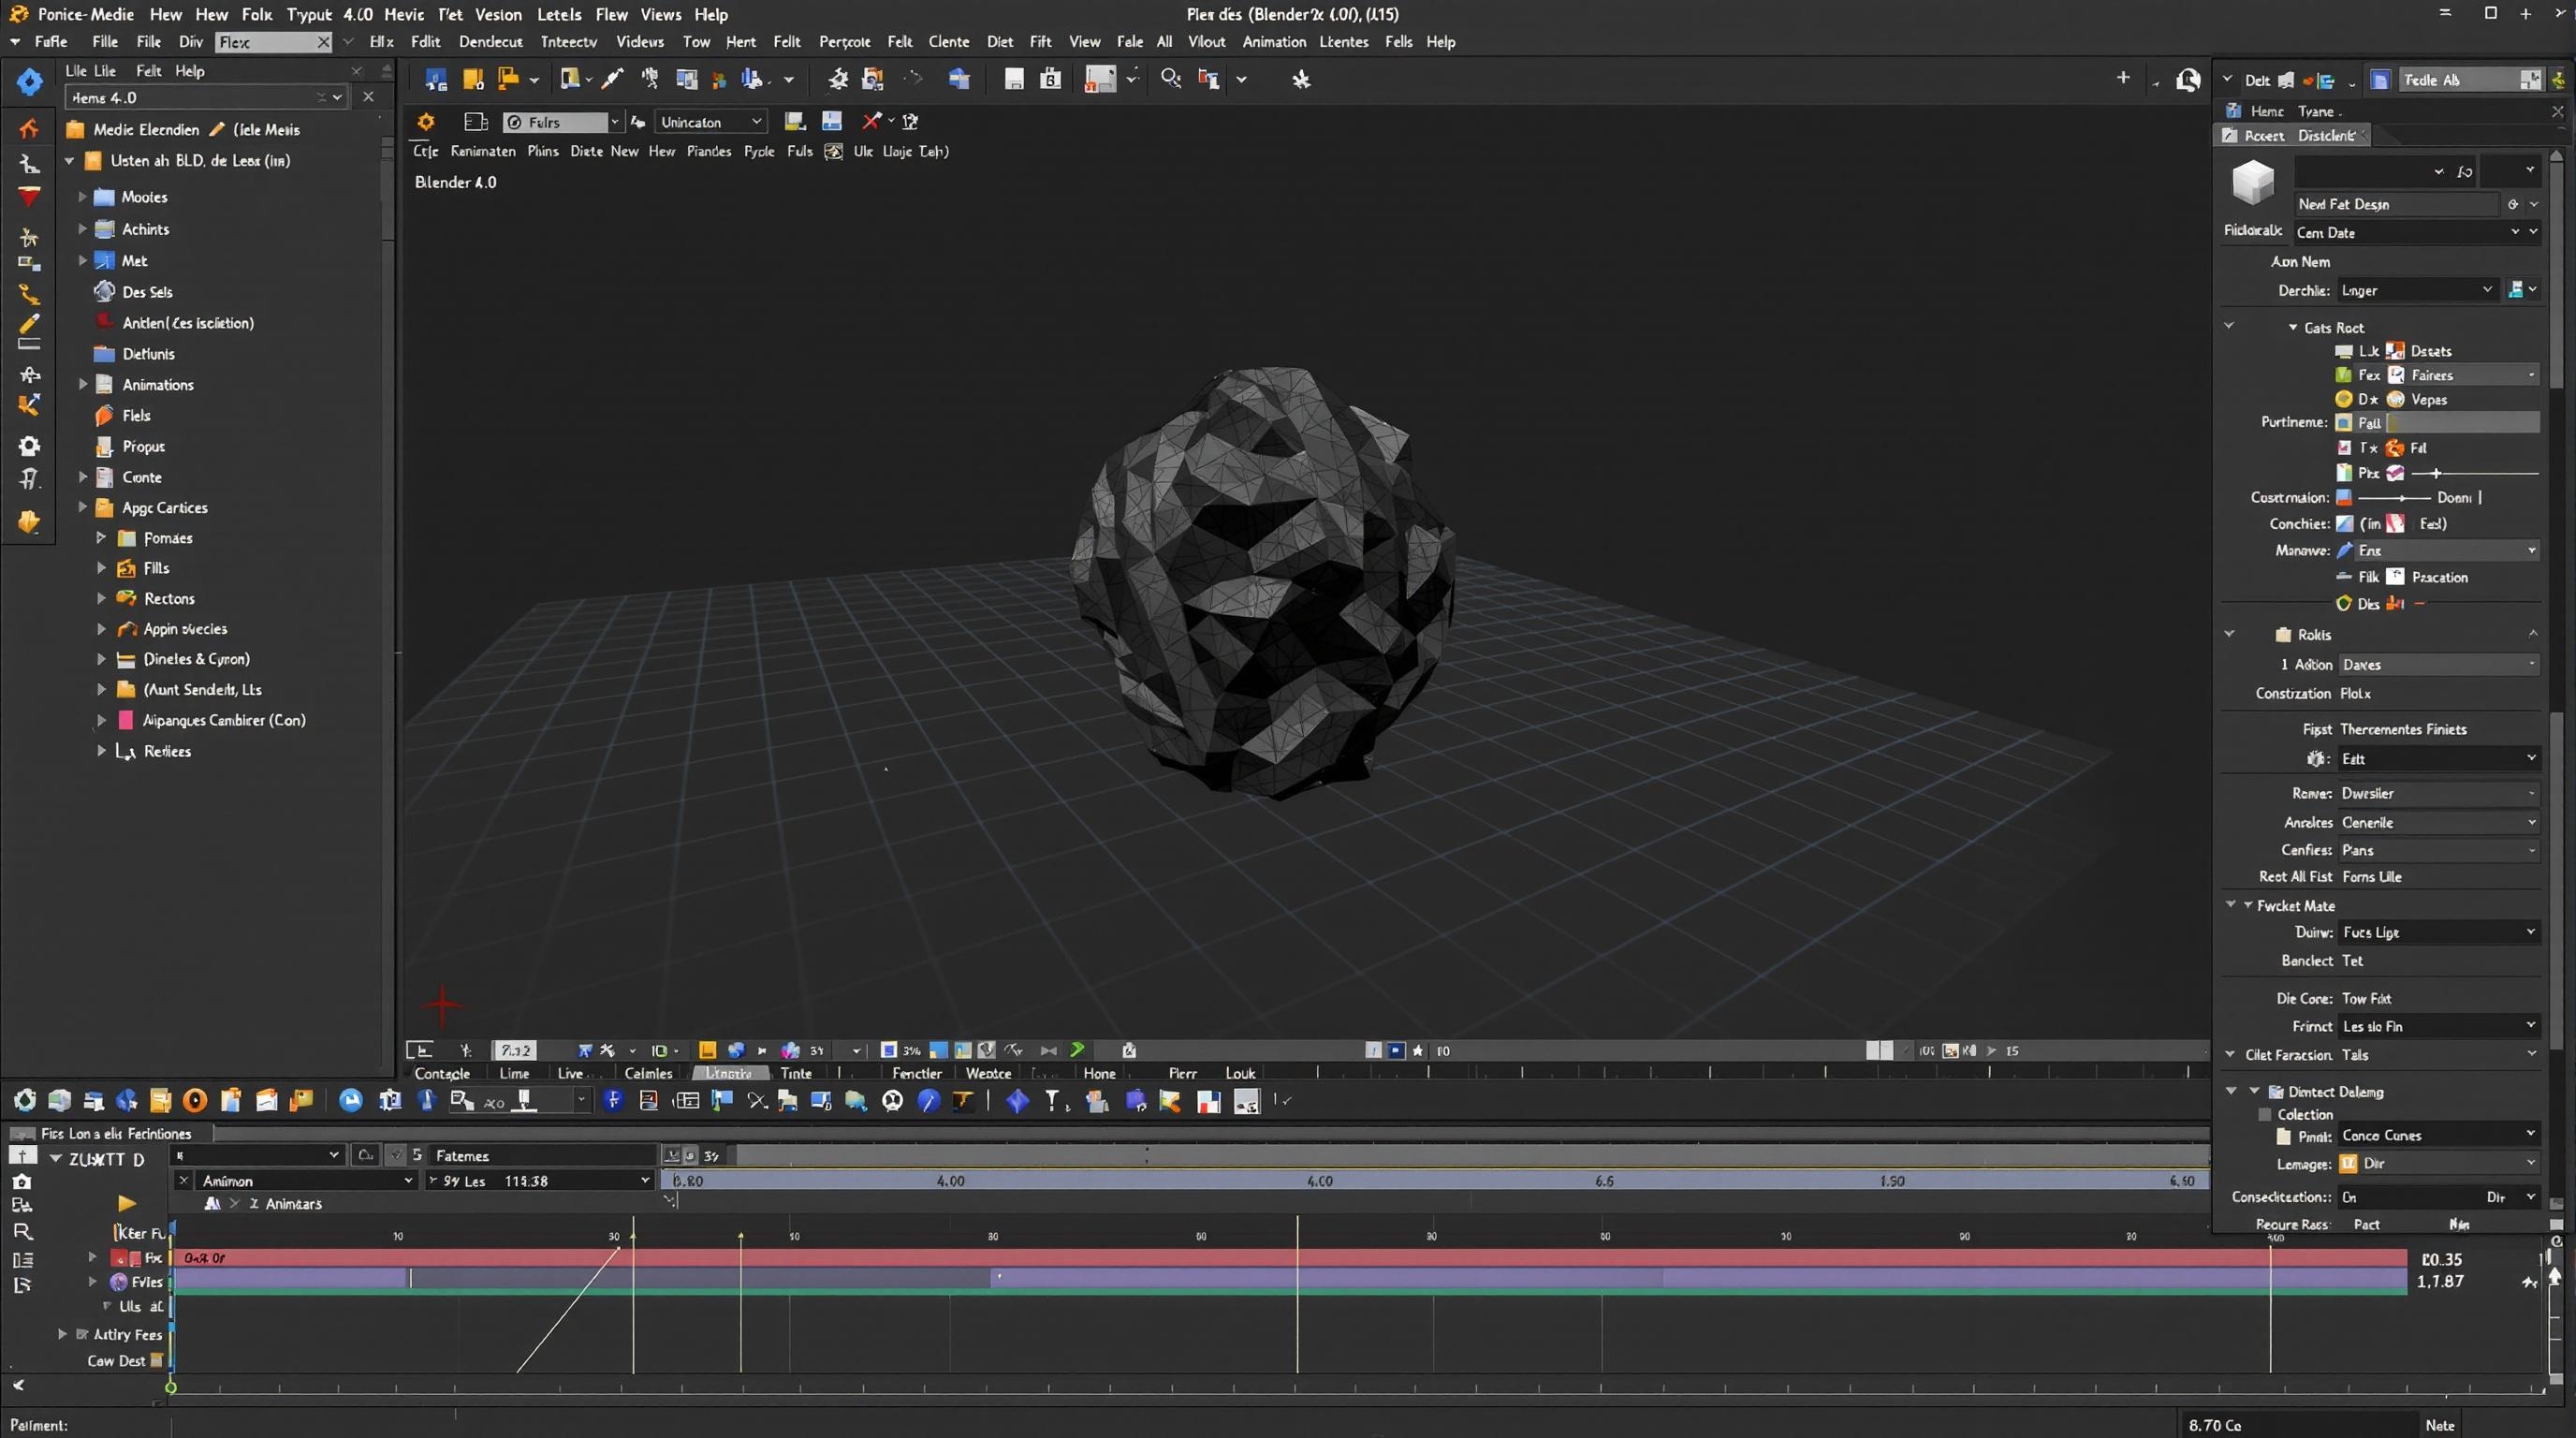The width and height of the screenshot is (2576, 1438).
Task: Click the white save disk icon in top toolbar
Action: pos(1014,79)
